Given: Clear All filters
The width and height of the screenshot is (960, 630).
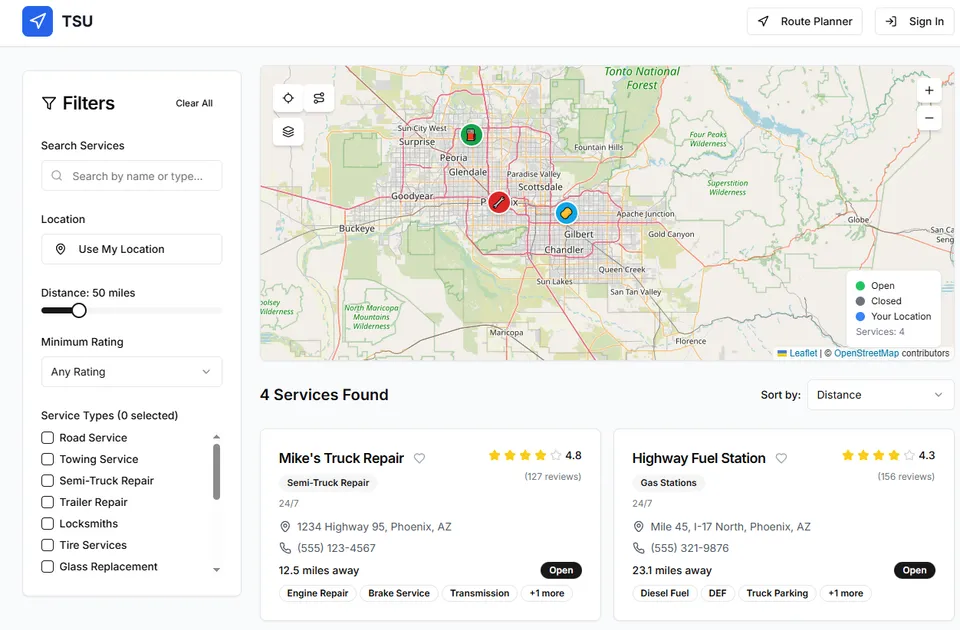Looking at the screenshot, I should click(x=194, y=103).
